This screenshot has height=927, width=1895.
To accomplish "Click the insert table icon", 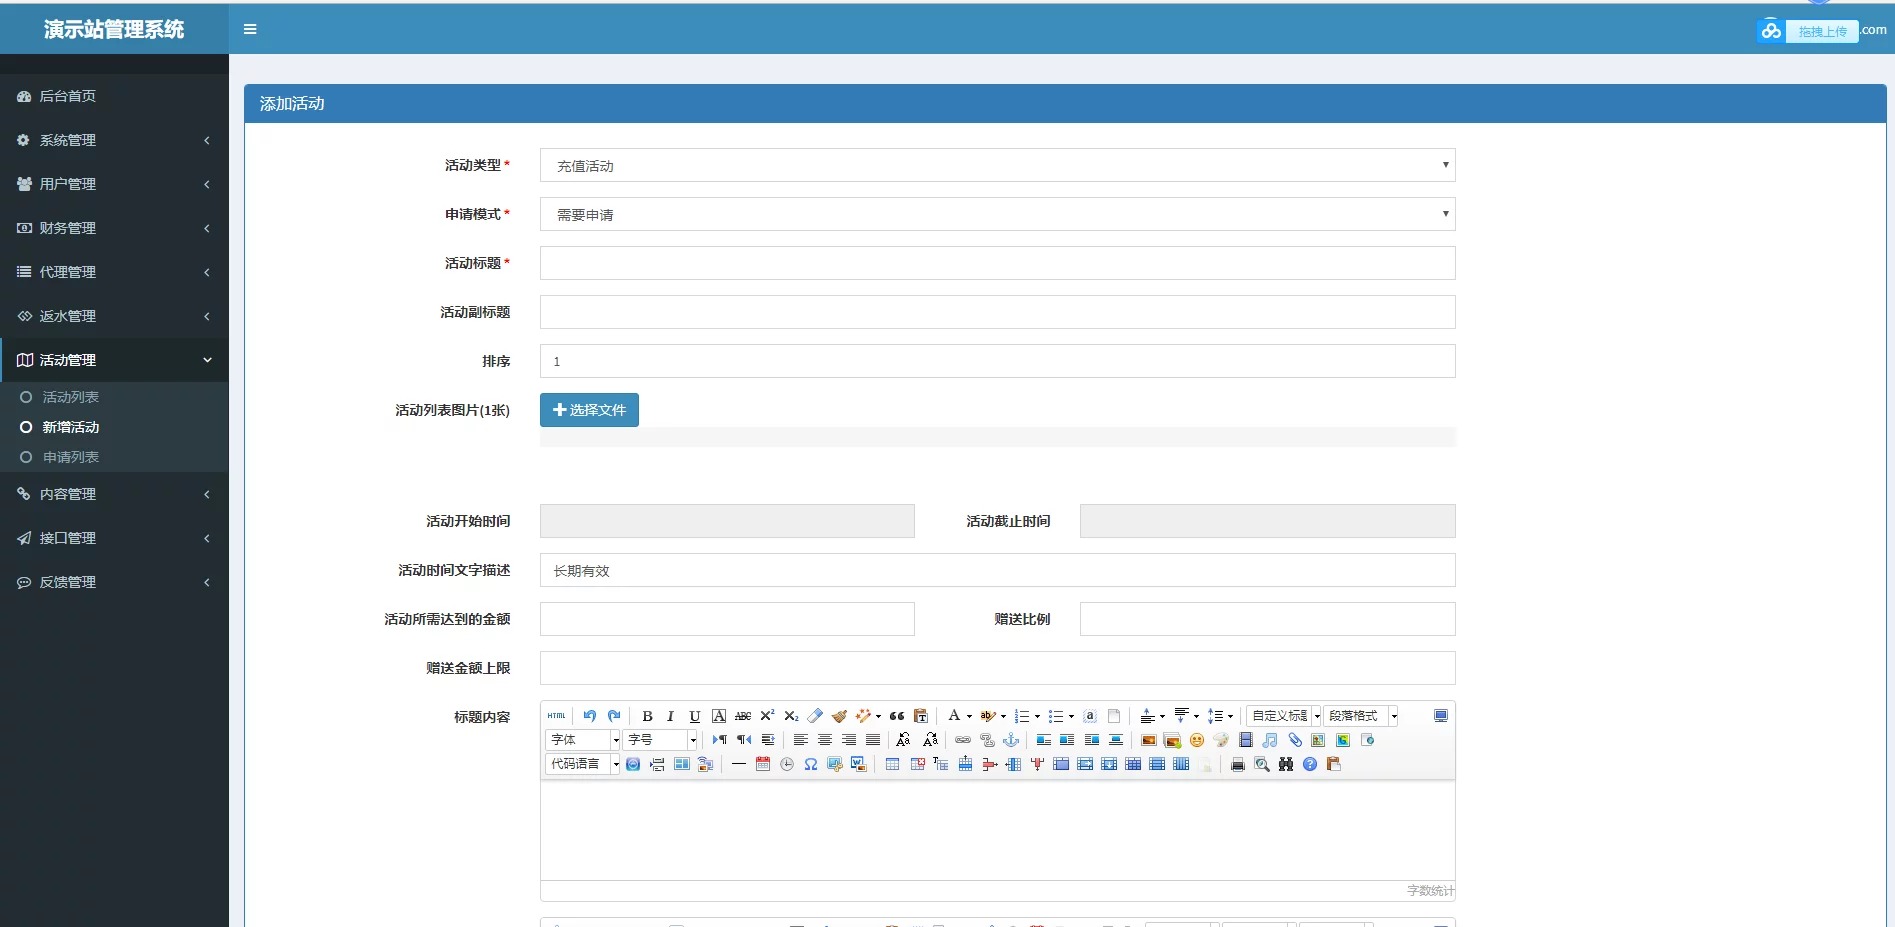I will coord(892,764).
